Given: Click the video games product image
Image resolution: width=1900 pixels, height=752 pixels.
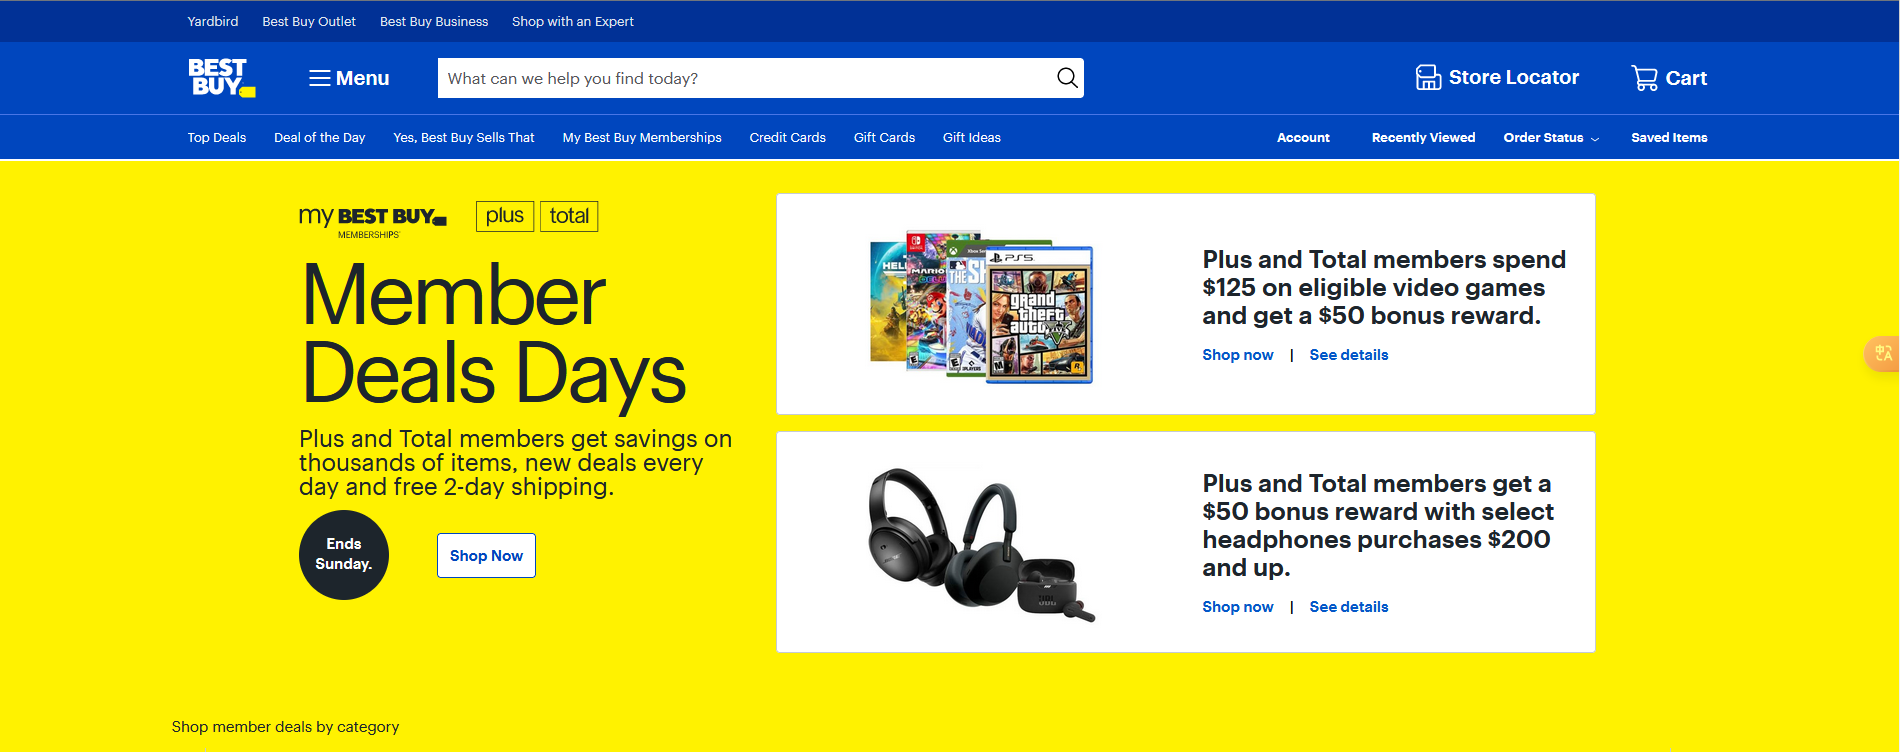Looking at the screenshot, I should tap(981, 305).
